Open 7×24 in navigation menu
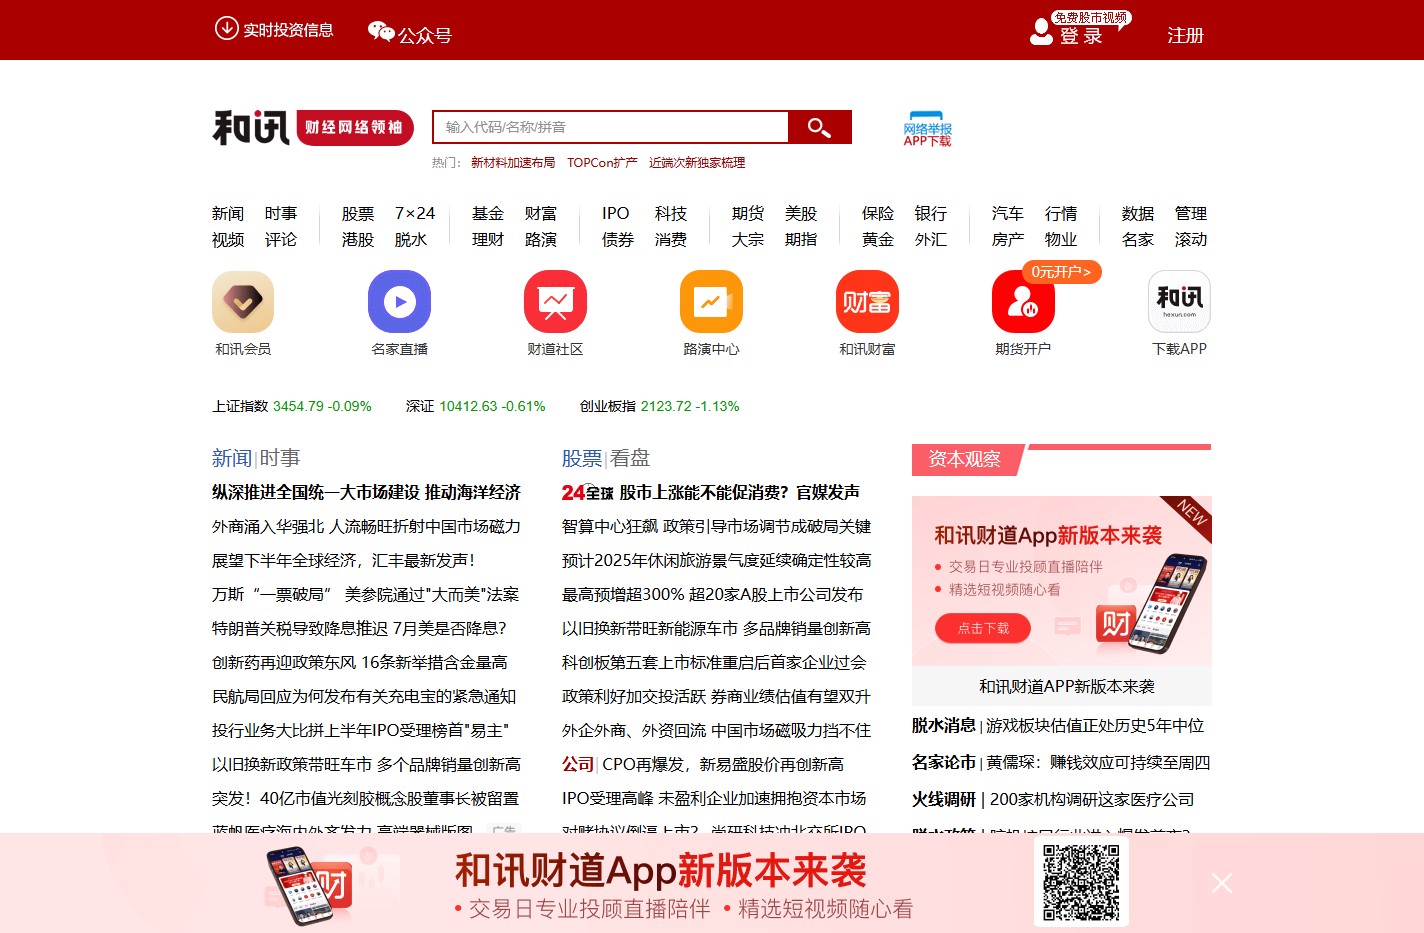The width and height of the screenshot is (1424, 933). tap(415, 214)
